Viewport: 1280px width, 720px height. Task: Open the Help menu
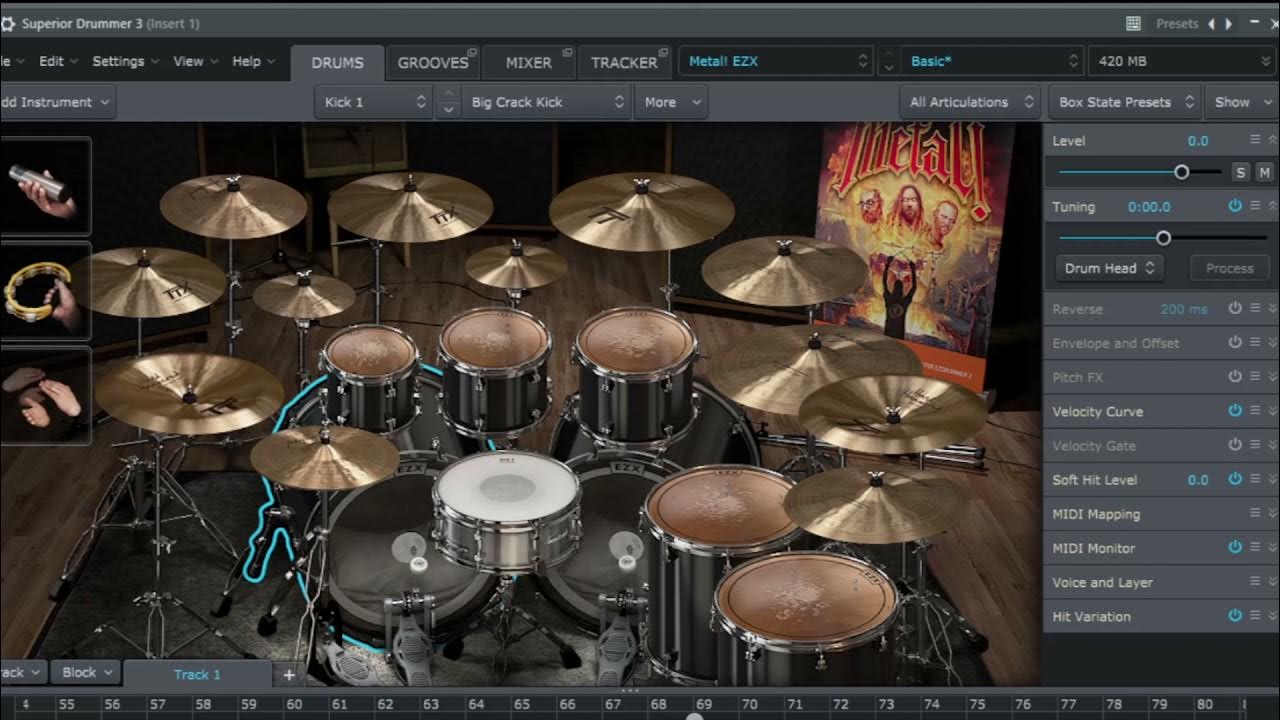point(253,61)
